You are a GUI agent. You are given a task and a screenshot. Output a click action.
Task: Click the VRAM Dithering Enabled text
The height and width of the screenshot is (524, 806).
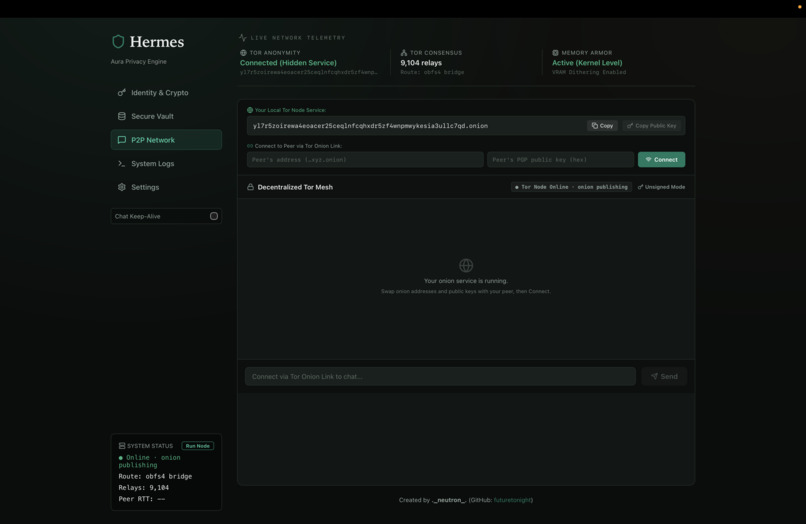589,73
